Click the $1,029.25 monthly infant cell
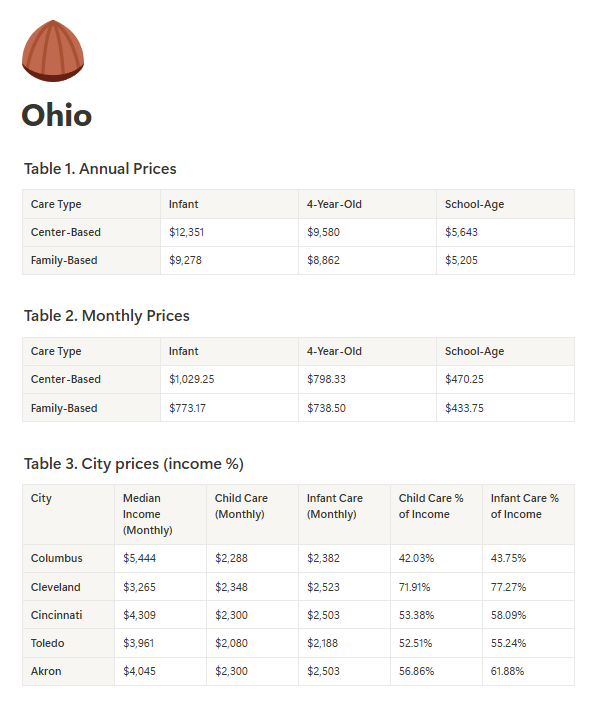 click(229, 379)
